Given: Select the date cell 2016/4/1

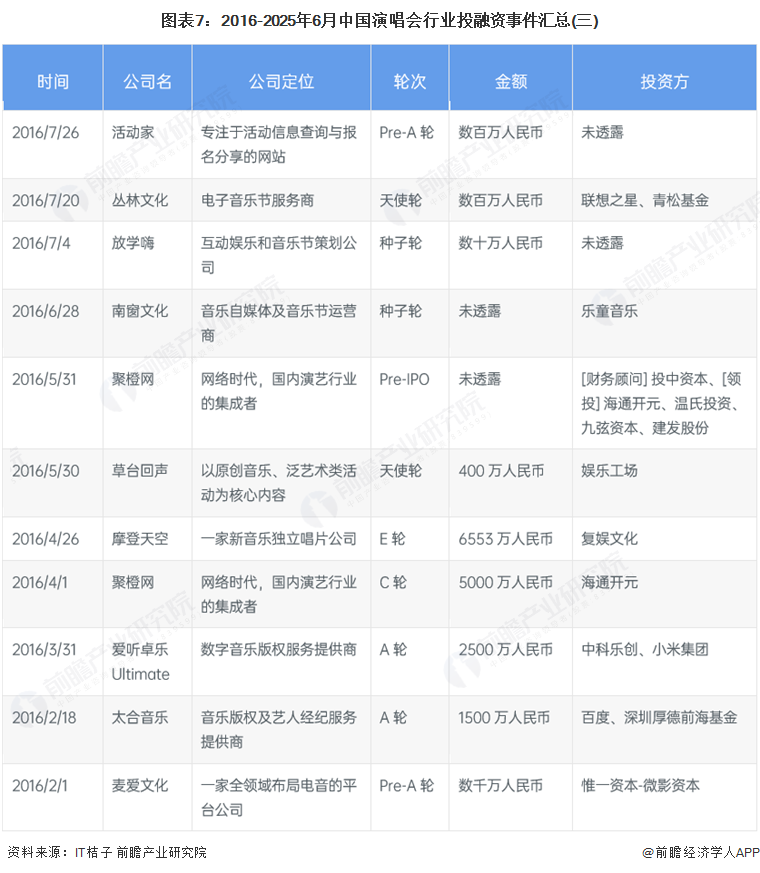Looking at the screenshot, I should (40, 582).
